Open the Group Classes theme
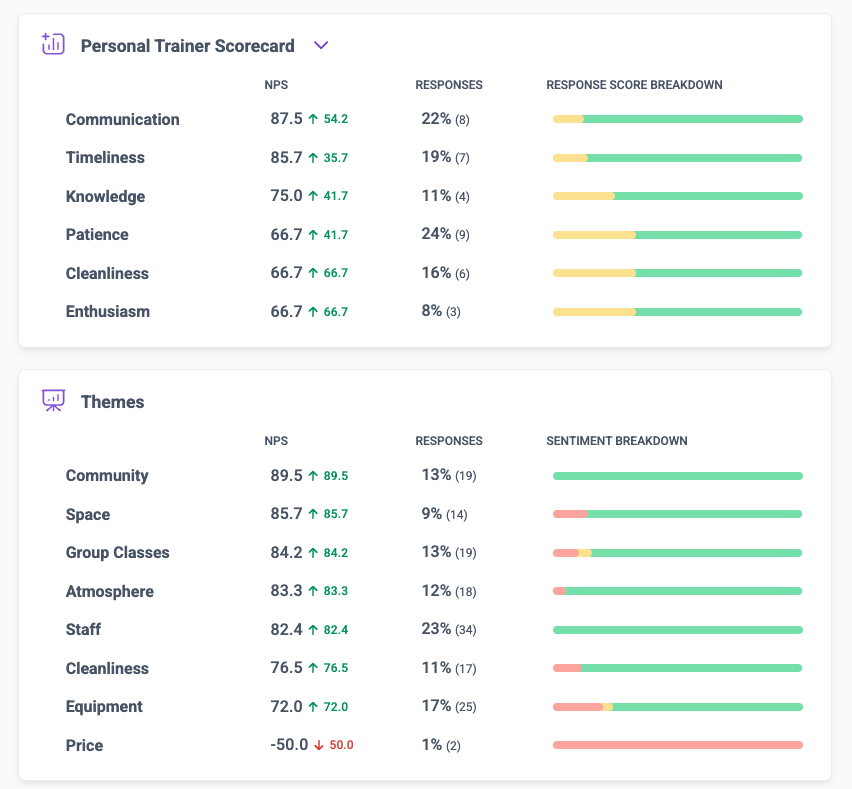852x789 pixels. pos(117,553)
